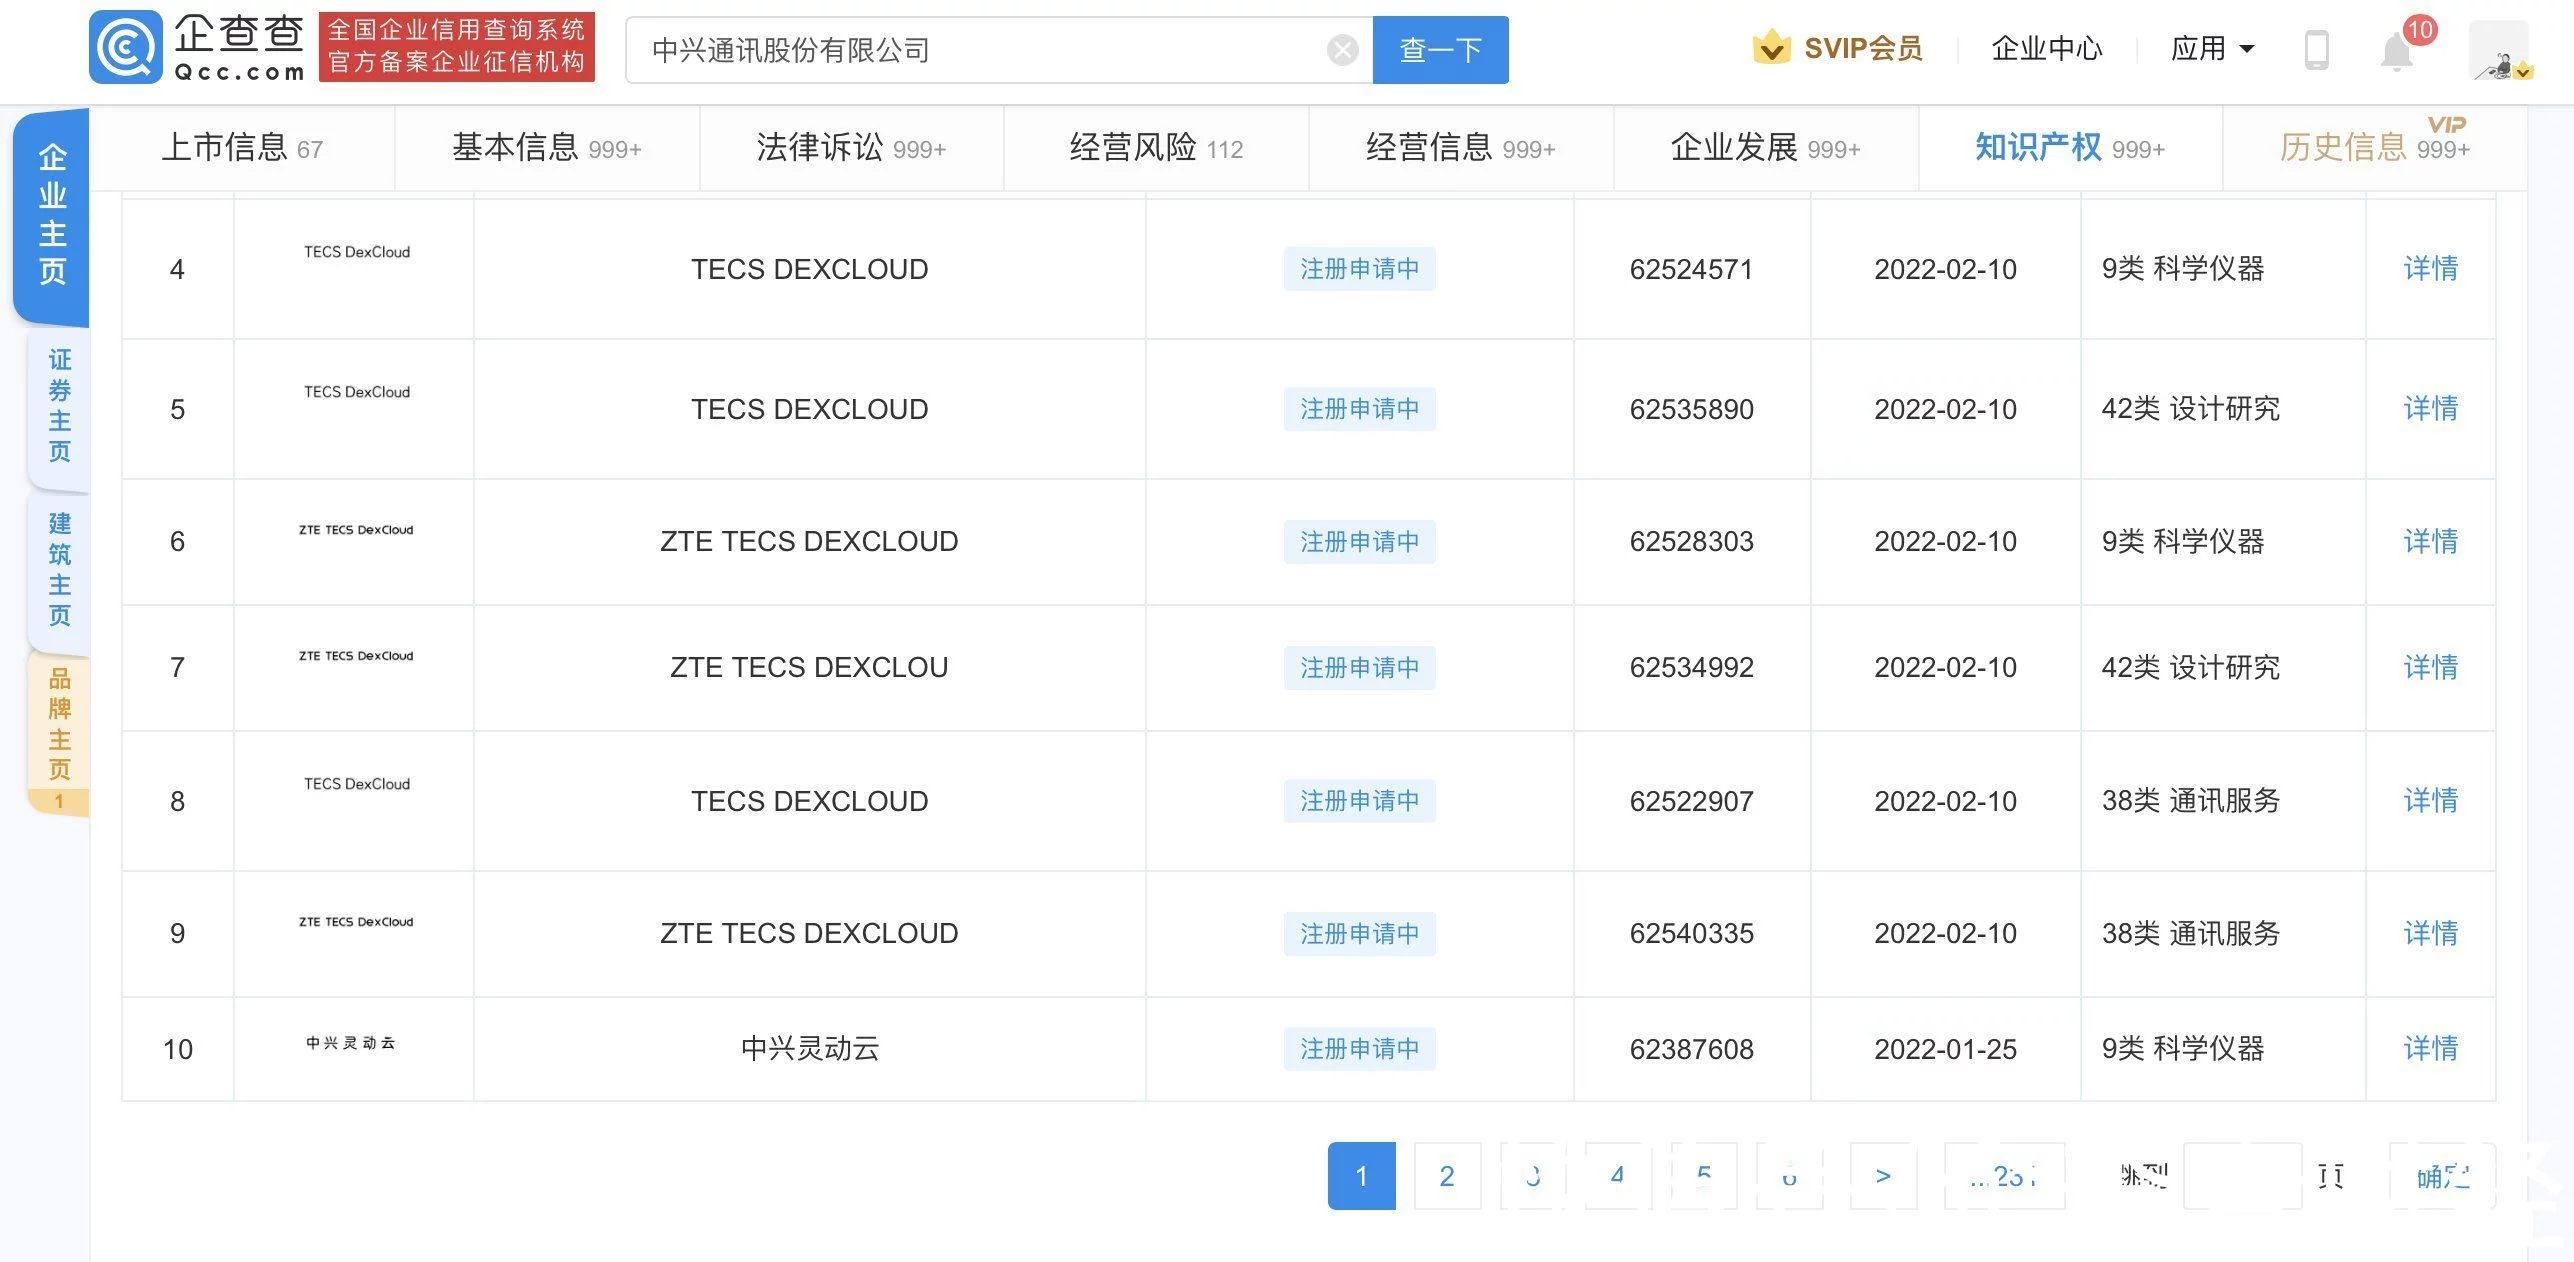The width and height of the screenshot is (2574, 1262).
Task: Click the 全国企业信用查询系统 red banner
Action: pos(457,46)
